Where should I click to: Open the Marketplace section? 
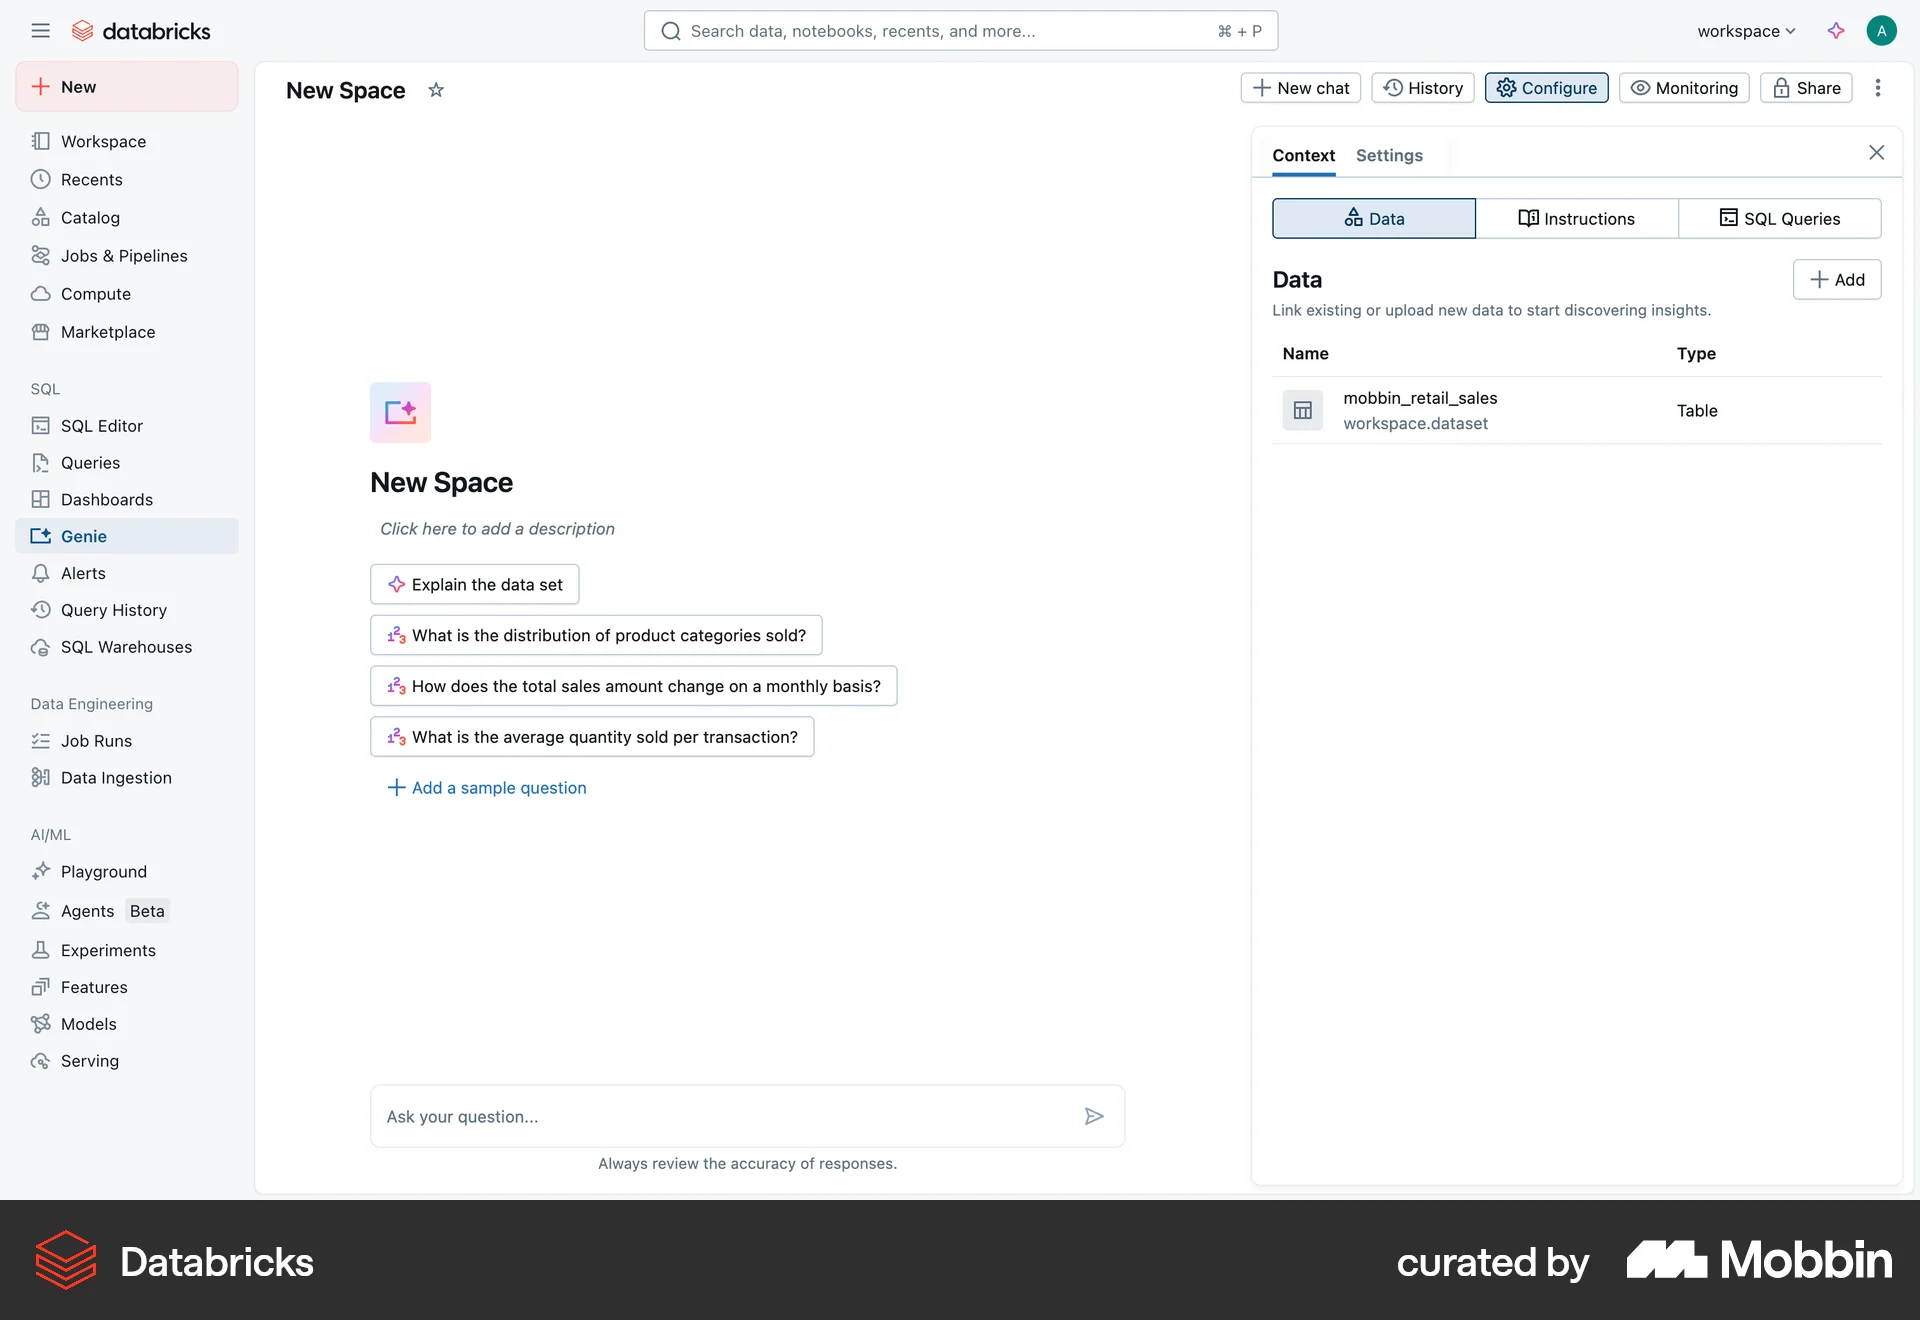pyautogui.click(x=41, y=331)
